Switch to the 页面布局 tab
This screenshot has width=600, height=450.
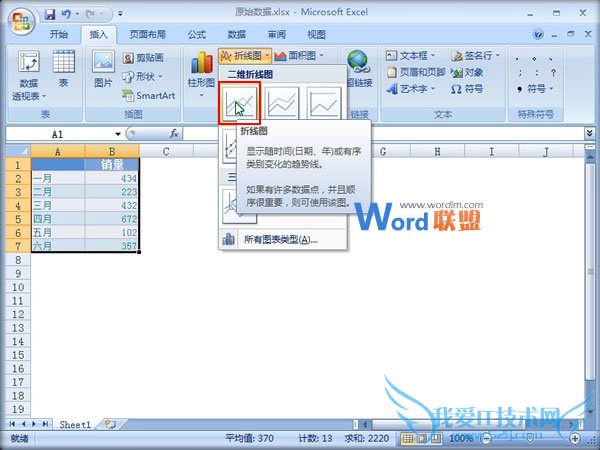point(147,34)
